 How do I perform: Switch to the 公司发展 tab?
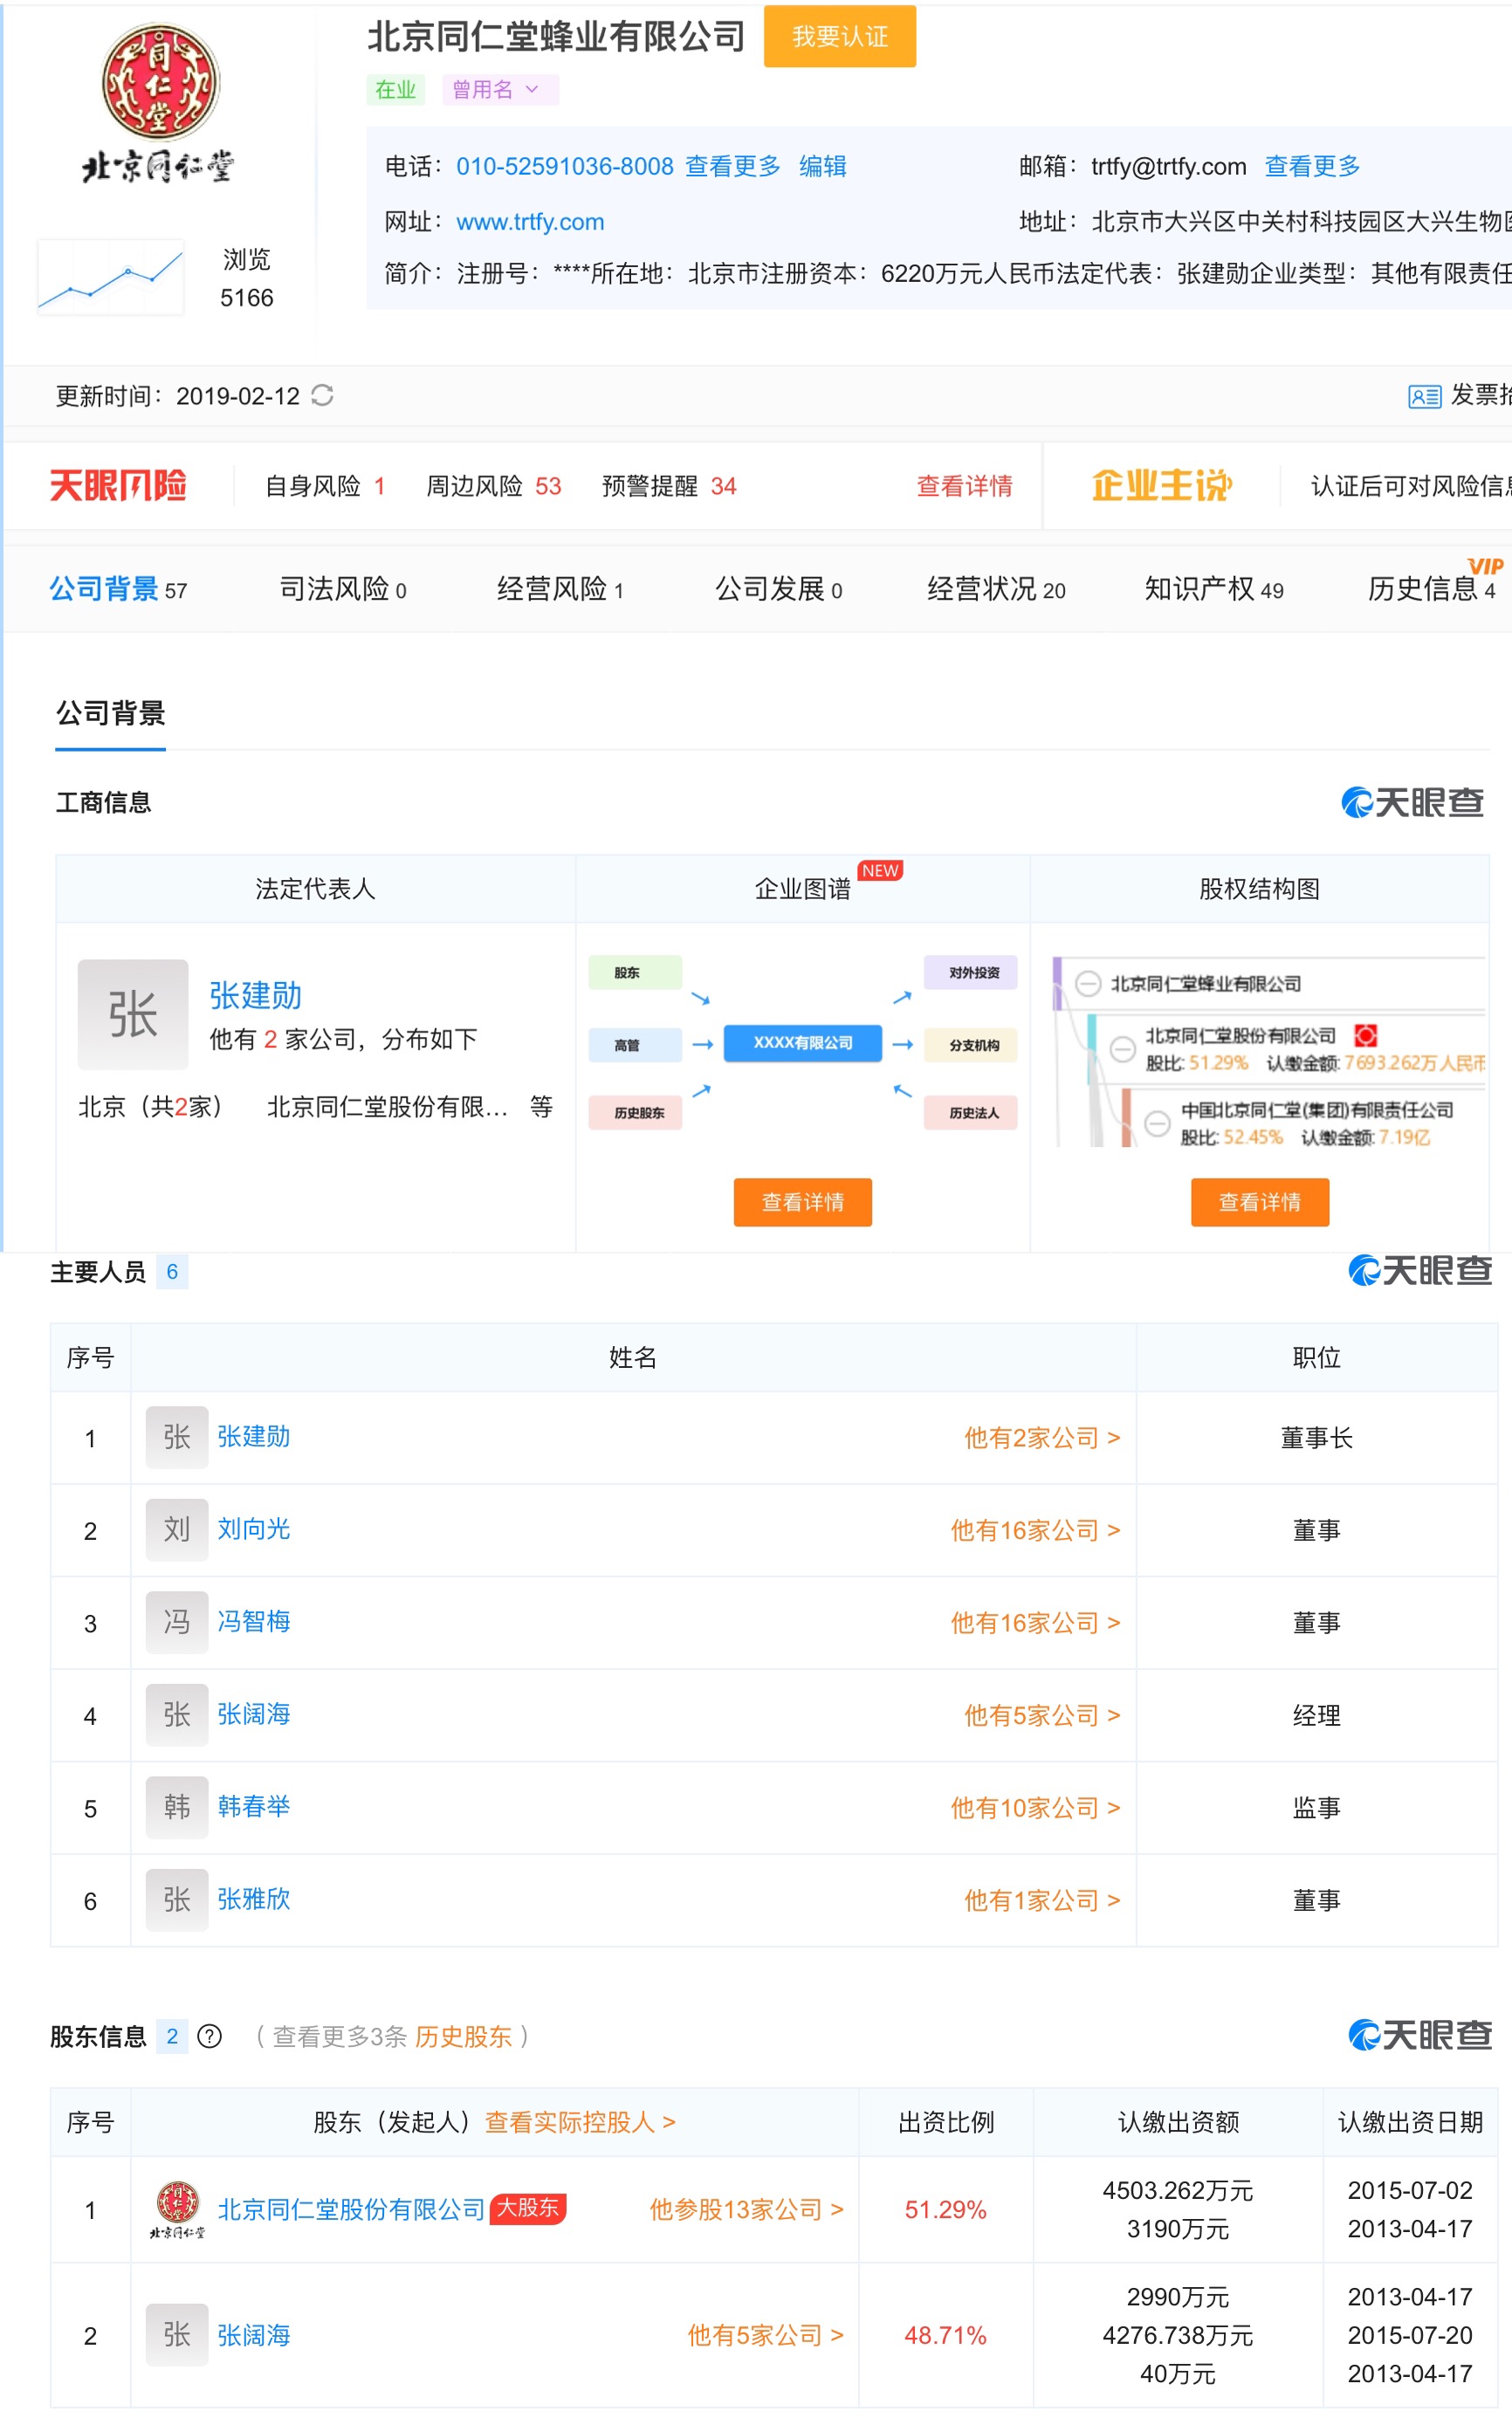(779, 589)
